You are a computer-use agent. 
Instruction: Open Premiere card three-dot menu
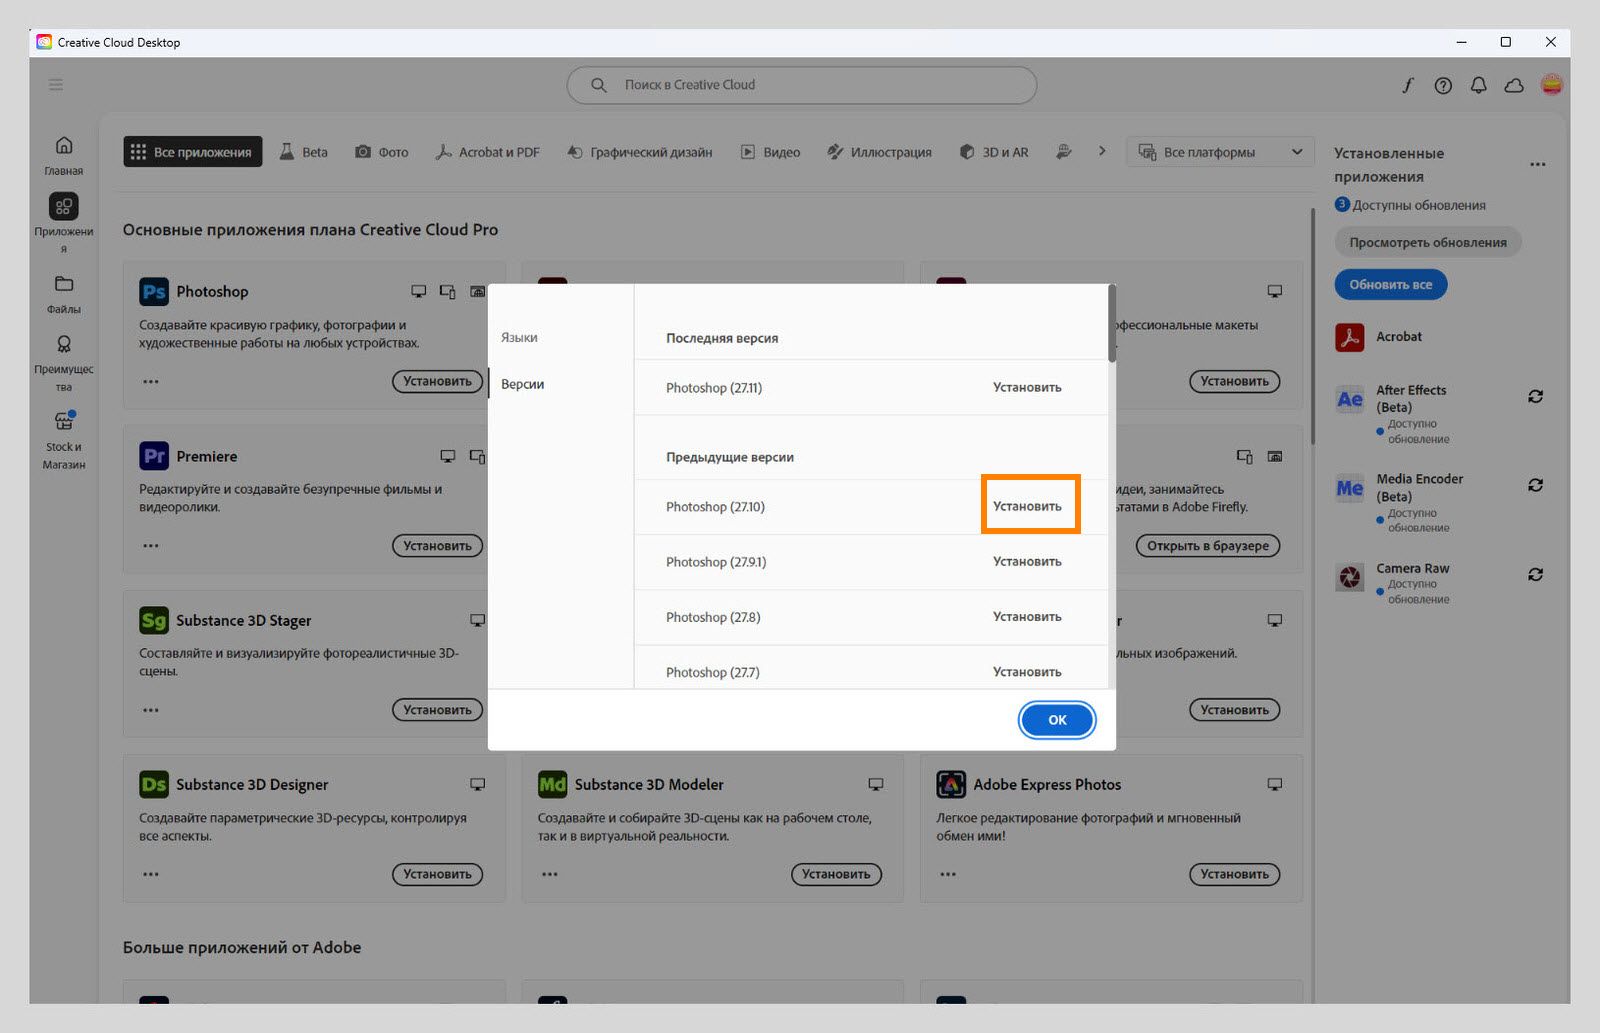[x=151, y=546]
